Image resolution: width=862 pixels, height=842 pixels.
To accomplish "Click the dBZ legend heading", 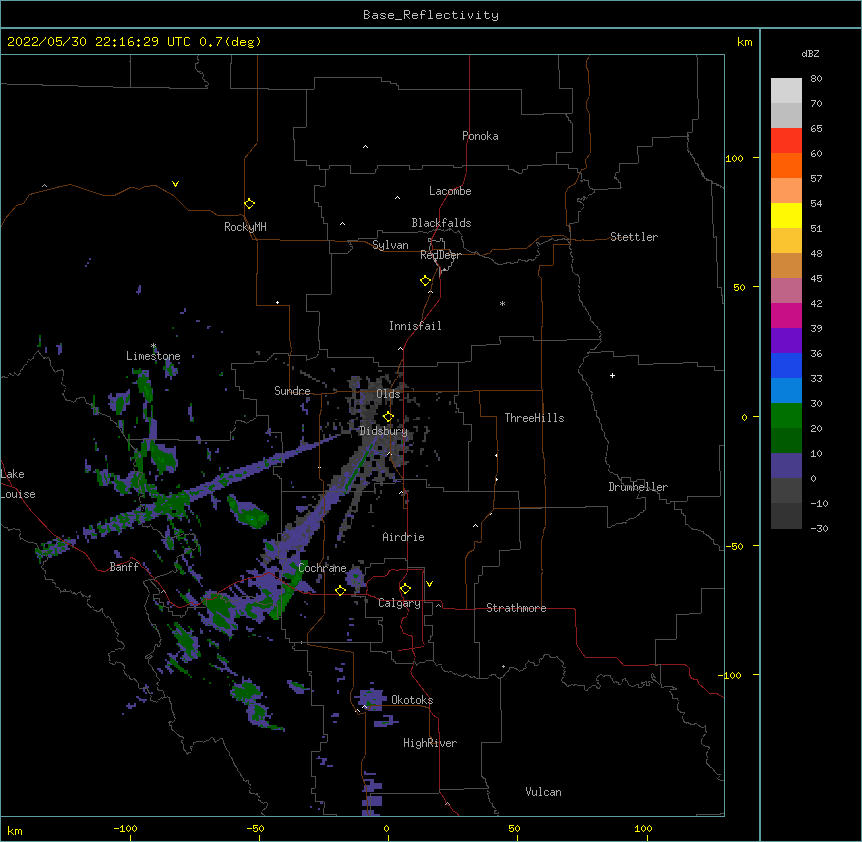I will click(810, 53).
